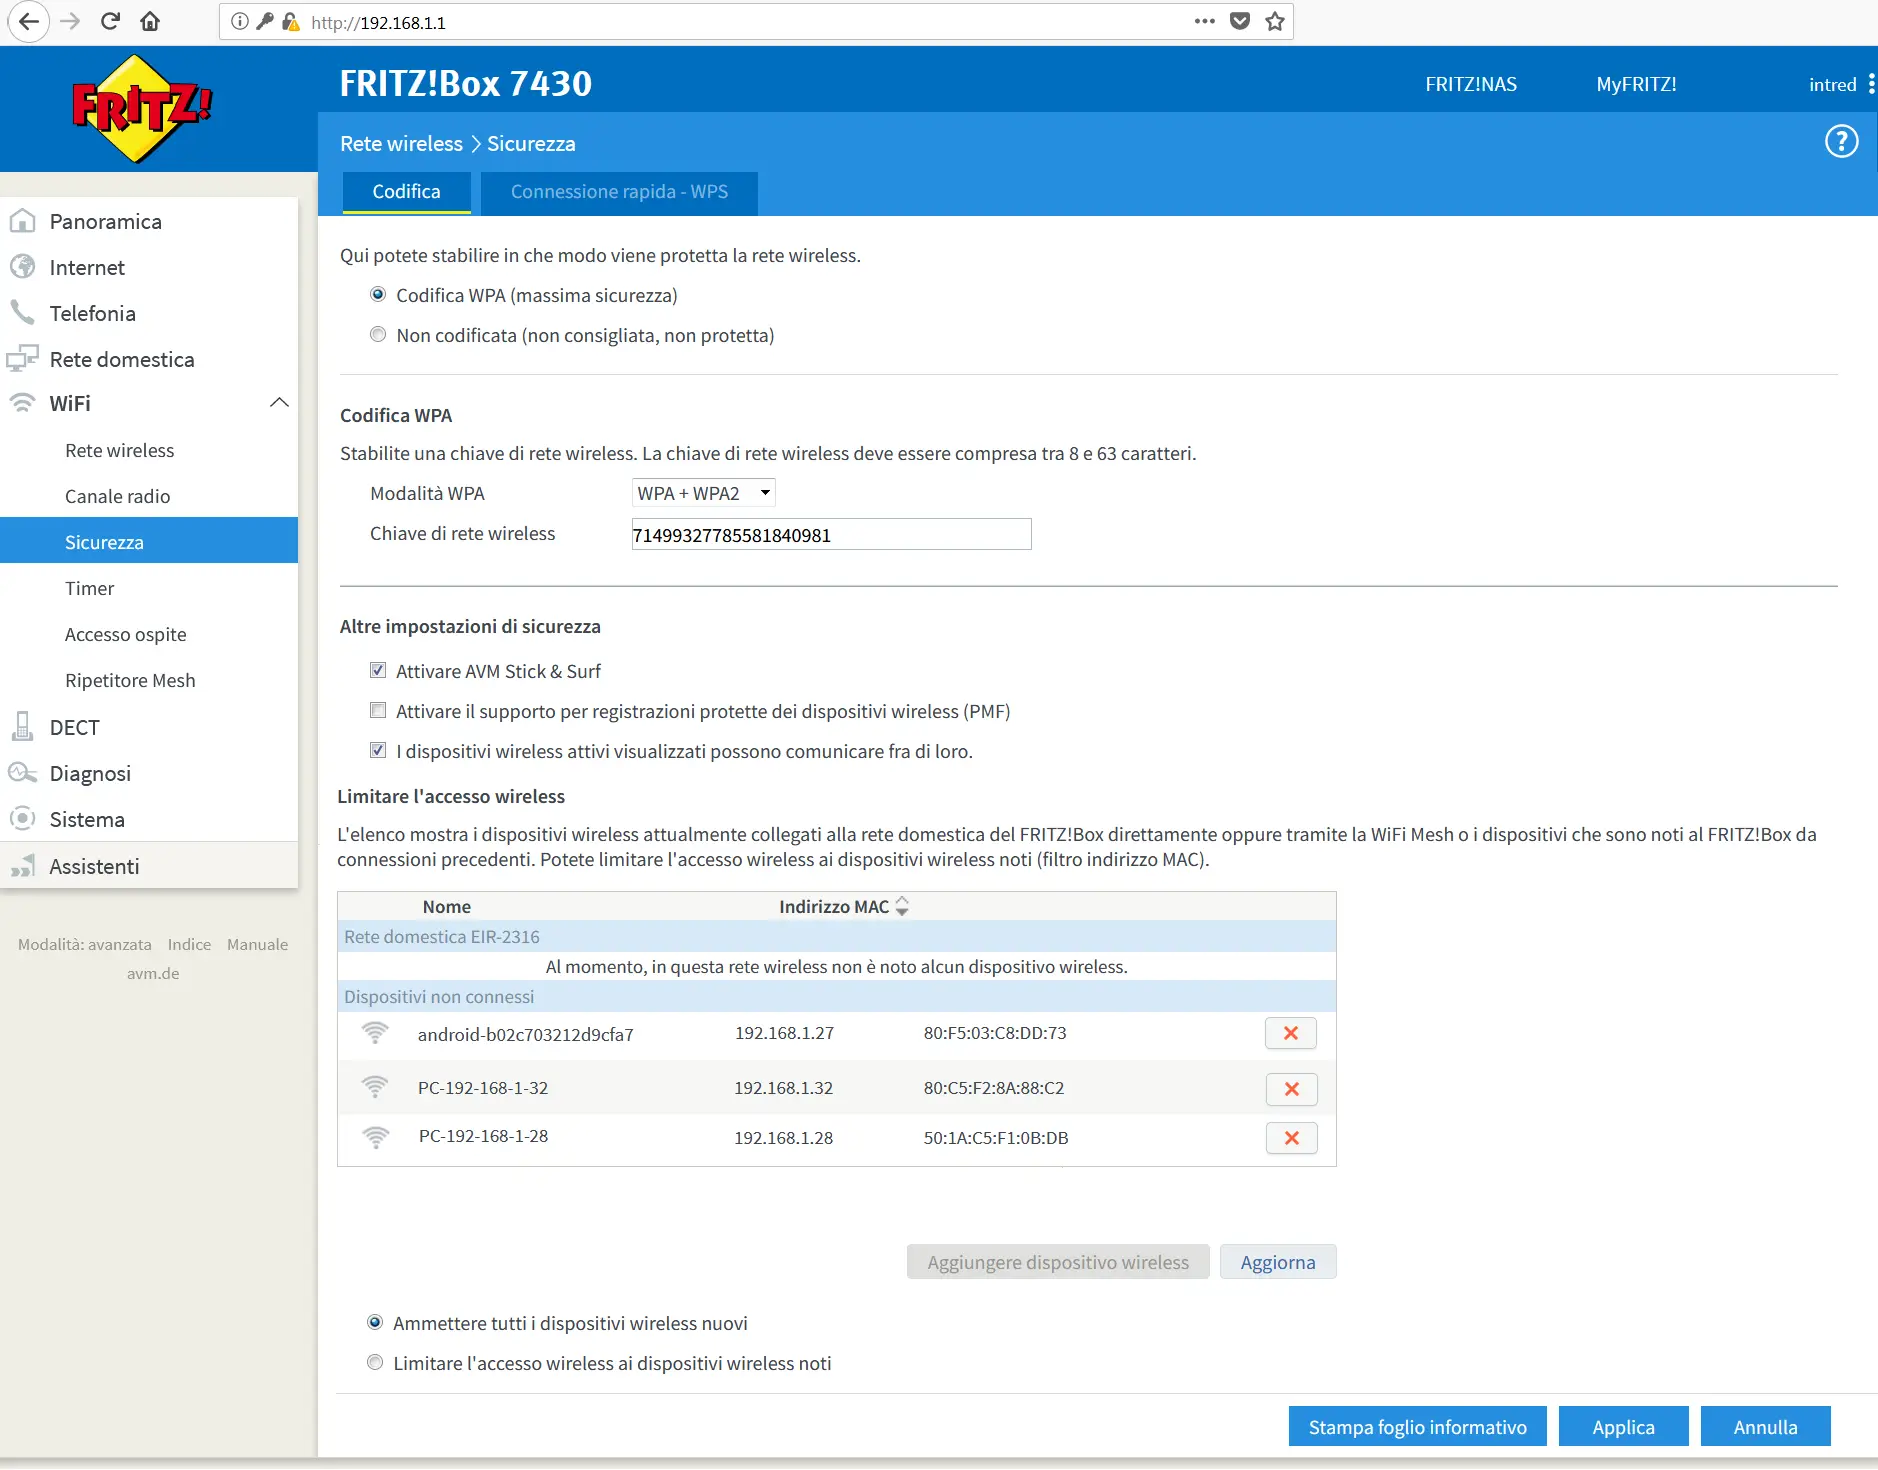The height and width of the screenshot is (1470, 1878).
Task: Select Non codificata radio option
Action: (378, 334)
